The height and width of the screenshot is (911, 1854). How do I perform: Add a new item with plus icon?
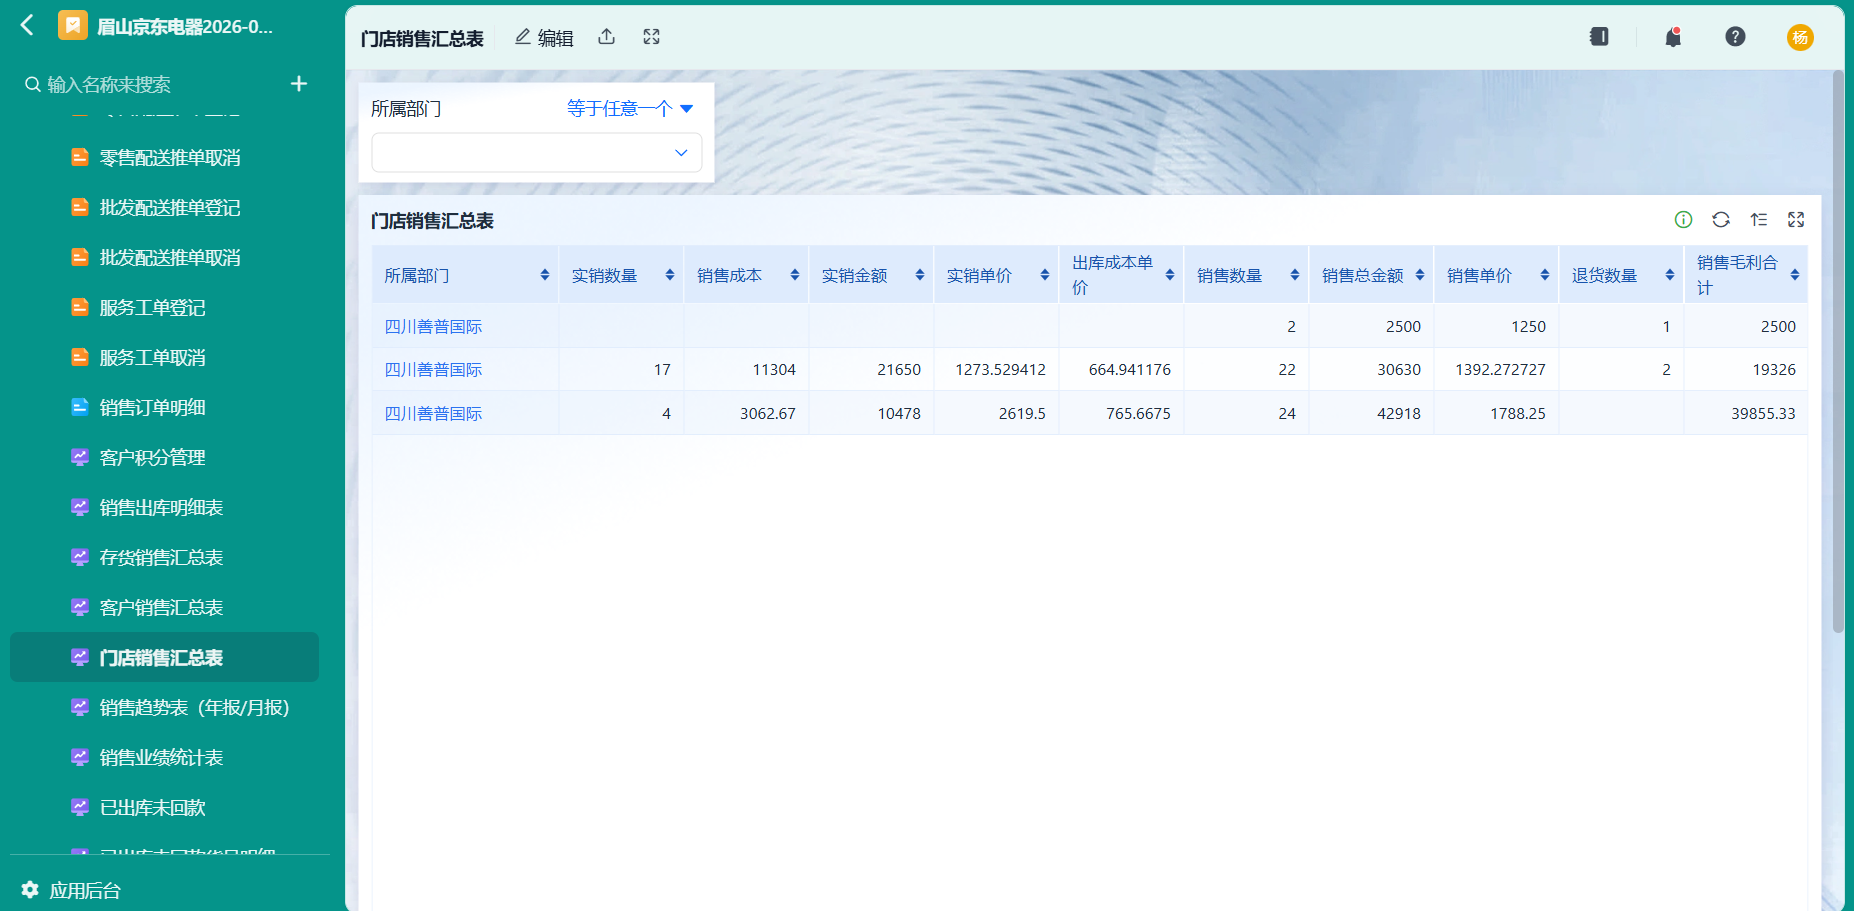coord(299,84)
